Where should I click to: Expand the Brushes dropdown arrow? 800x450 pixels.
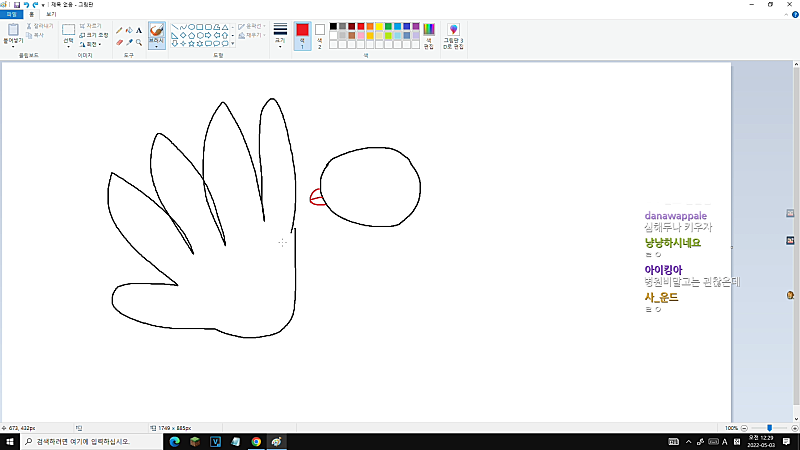pos(157,46)
